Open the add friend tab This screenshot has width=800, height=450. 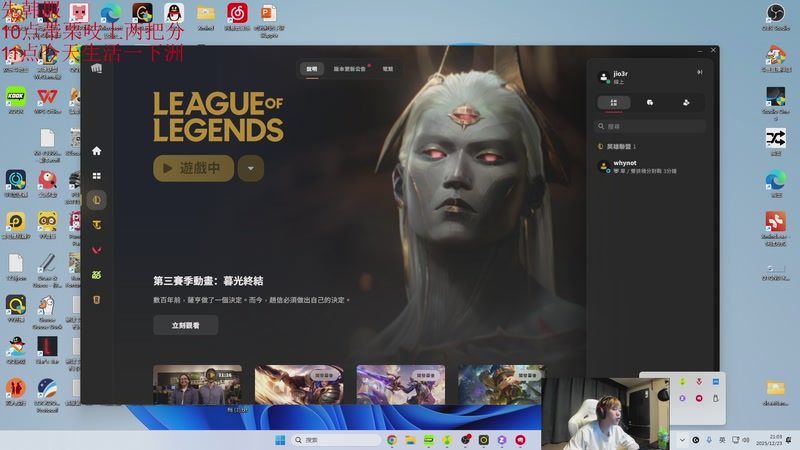coord(686,103)
